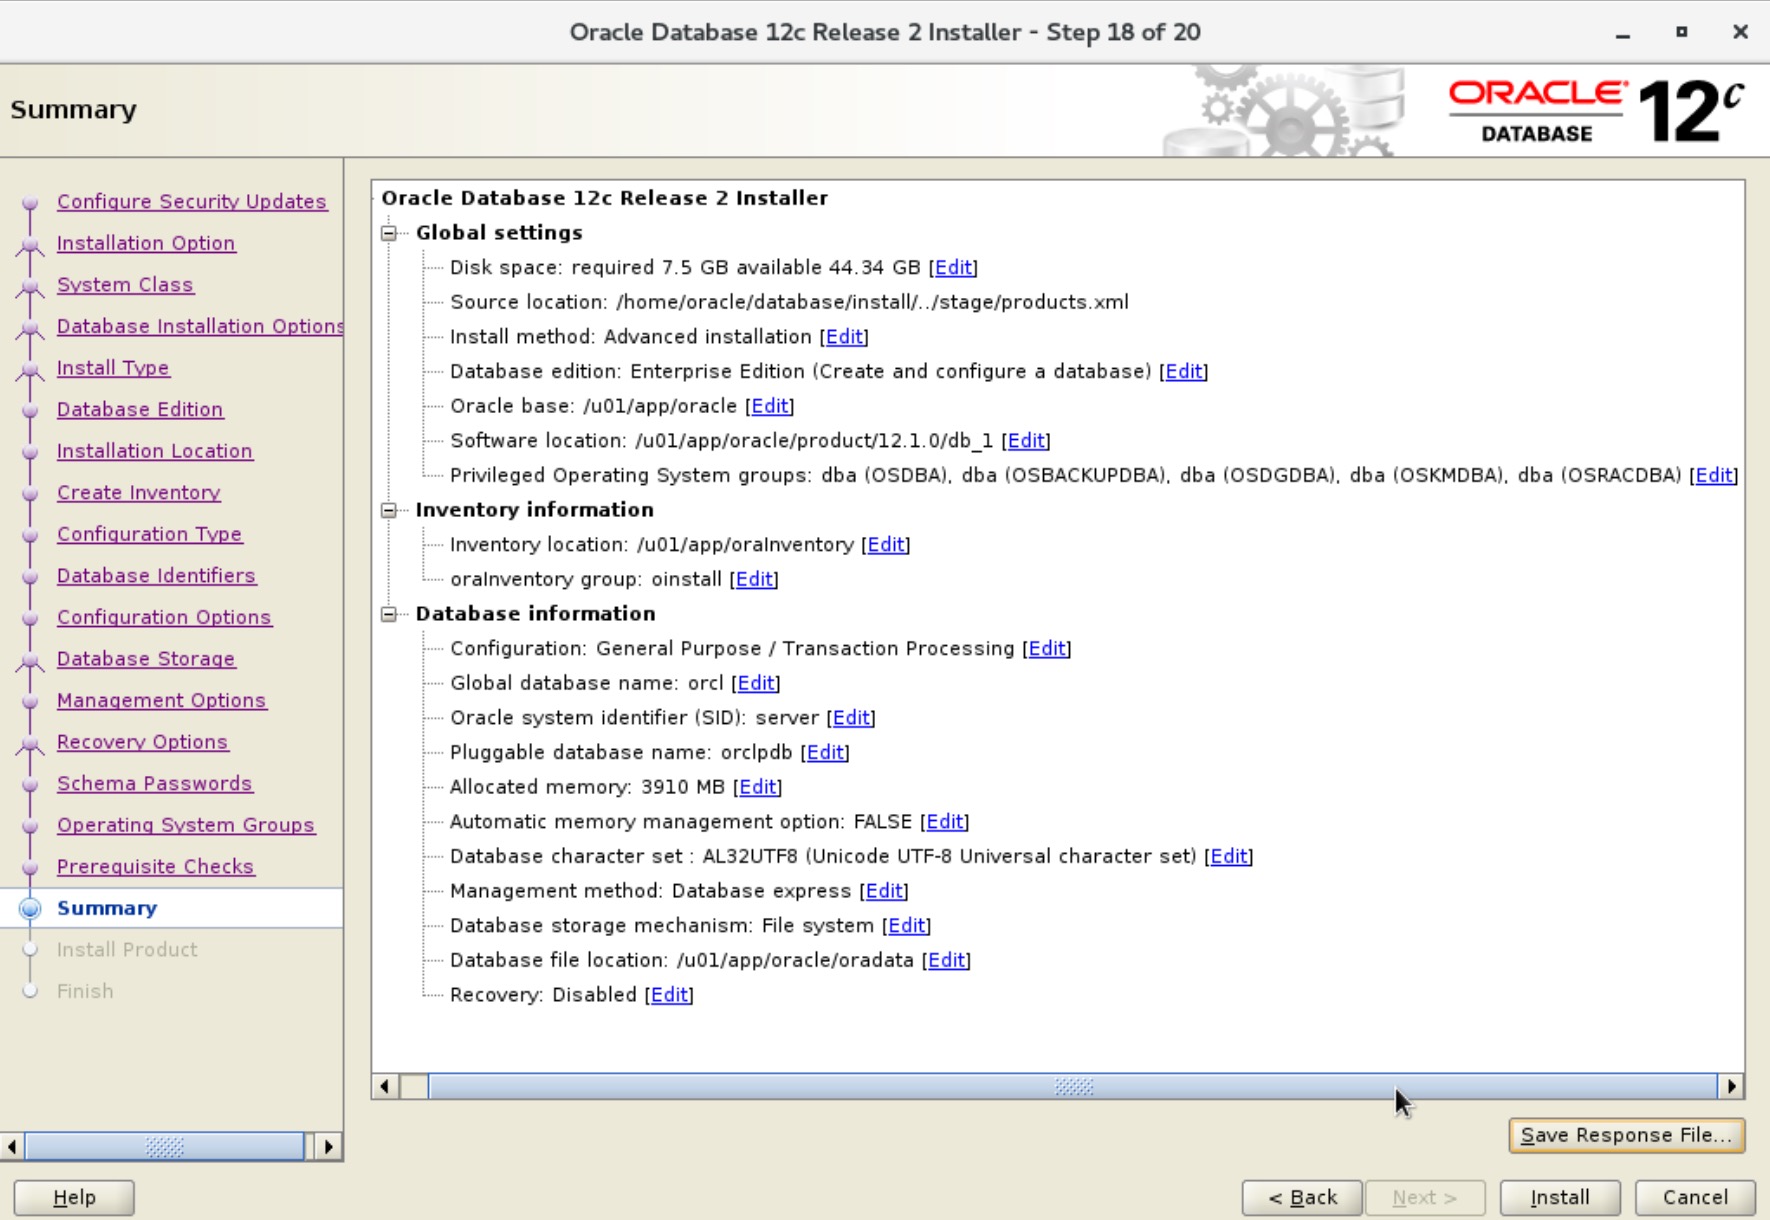Edit the Privileged Operating System groups
This screenshot has width=1770, height=1220.
point(1714,475)
